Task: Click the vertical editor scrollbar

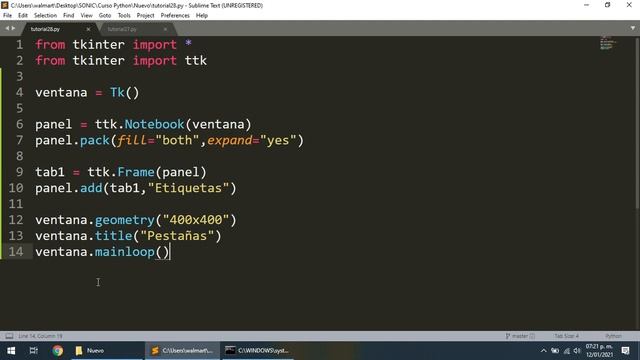Action: tap(637, 122)
